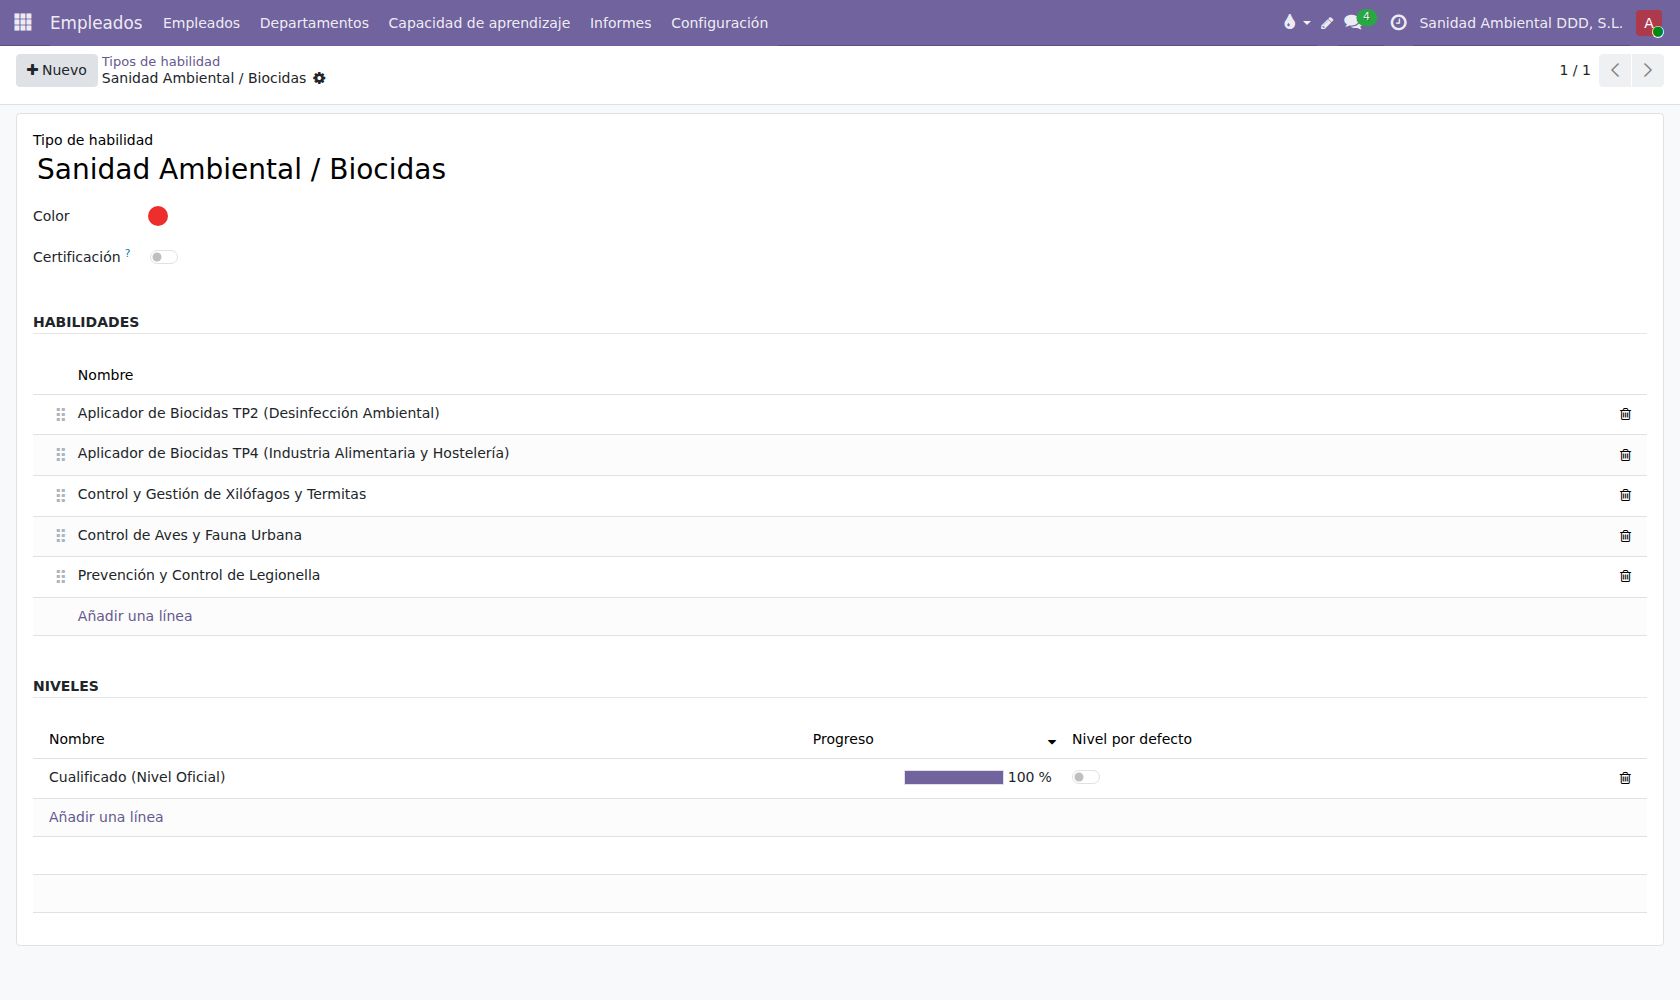Open the Departamentos menu
This screenshot has width=1680, height=1000.
[314, 23]
